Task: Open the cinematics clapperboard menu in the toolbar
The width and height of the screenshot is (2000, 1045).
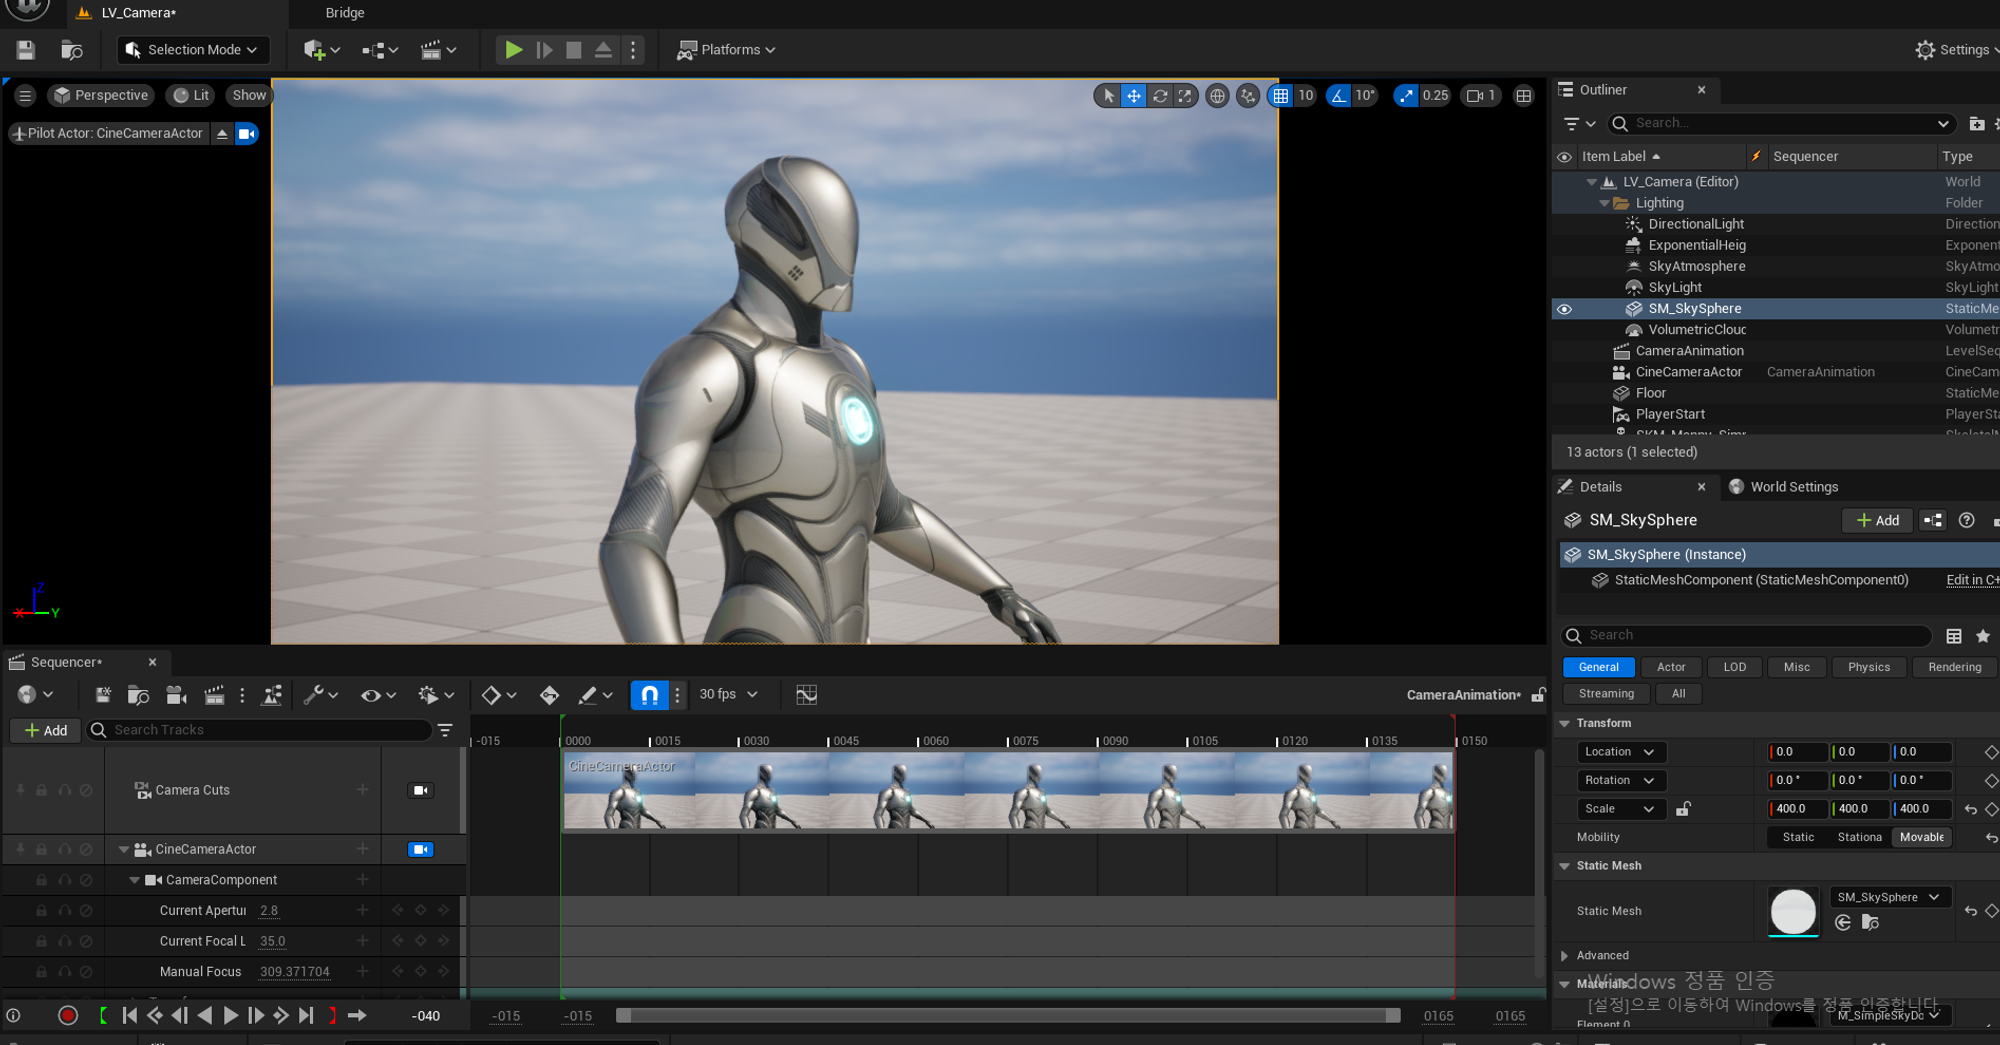Action: click(438, 50)
